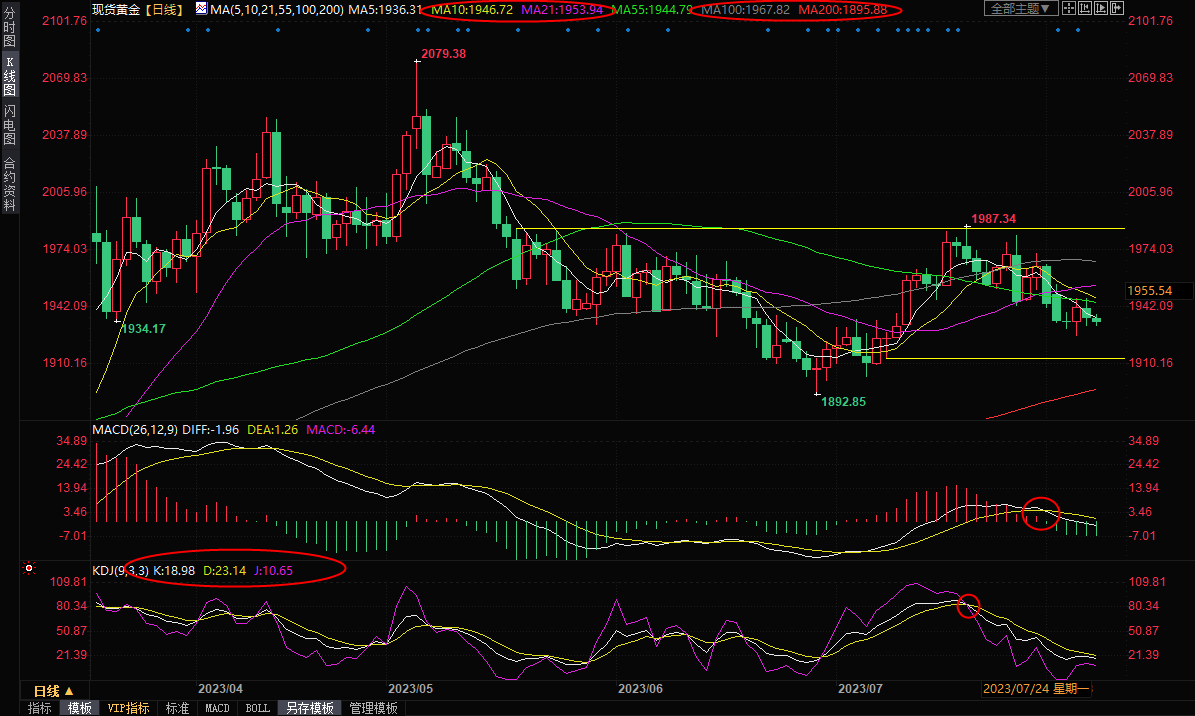Open 管理模板 template manager
Viewport: 1195px width, 716px height.
[x=373, y=708]
